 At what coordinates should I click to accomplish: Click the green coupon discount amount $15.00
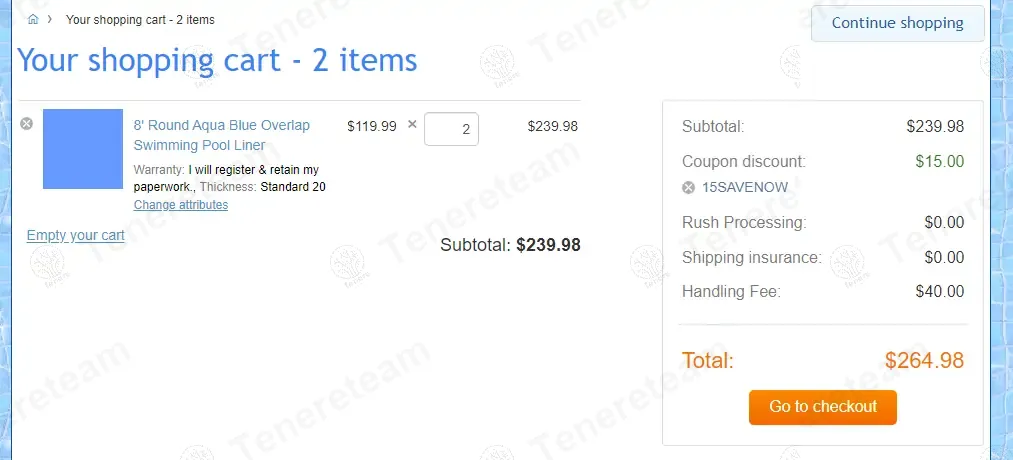tap(940, 161)
